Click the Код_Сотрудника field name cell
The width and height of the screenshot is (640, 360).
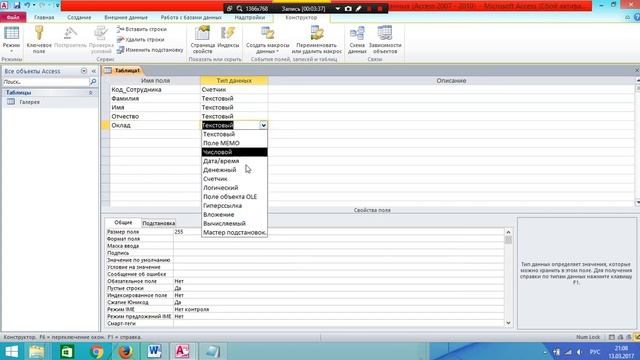tap(155, 89)
